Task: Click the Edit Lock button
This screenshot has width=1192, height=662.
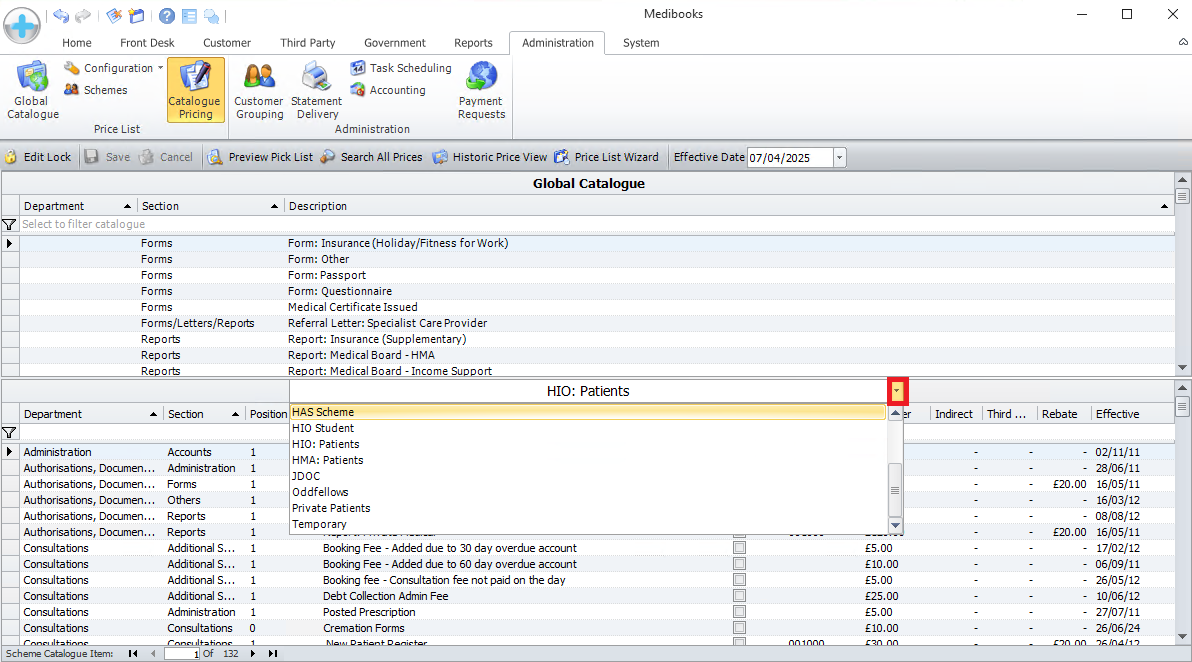Action: point(38,157)
